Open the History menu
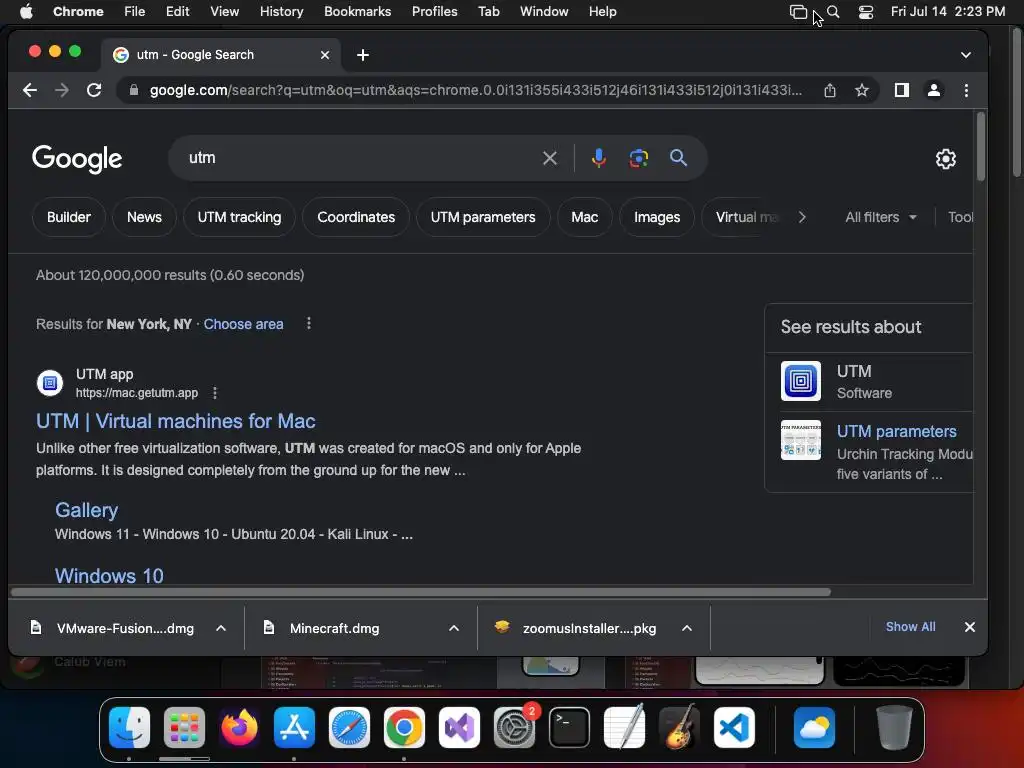Image resolution: width=1024 pixels, height=768 pixels. point(281,12)
